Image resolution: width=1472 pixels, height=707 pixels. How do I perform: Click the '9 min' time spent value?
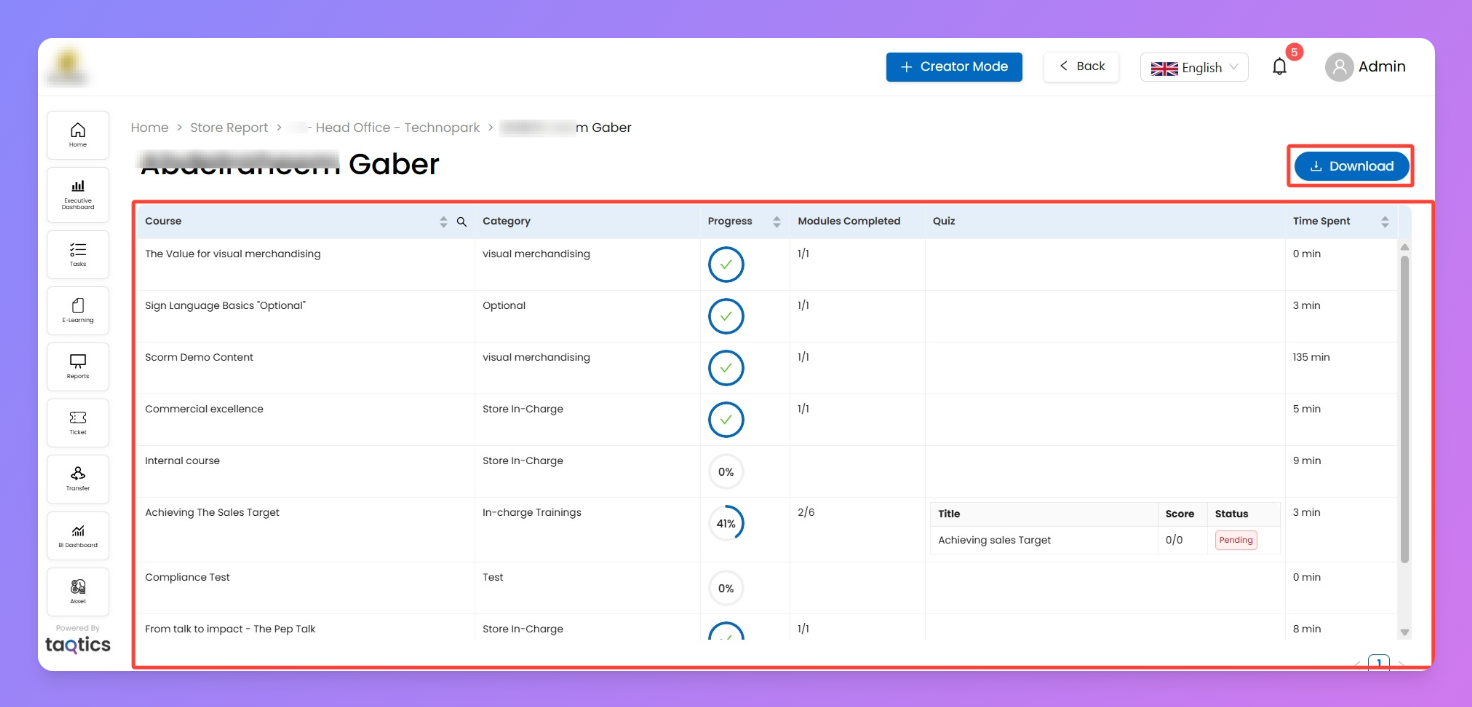[1307, 461]
